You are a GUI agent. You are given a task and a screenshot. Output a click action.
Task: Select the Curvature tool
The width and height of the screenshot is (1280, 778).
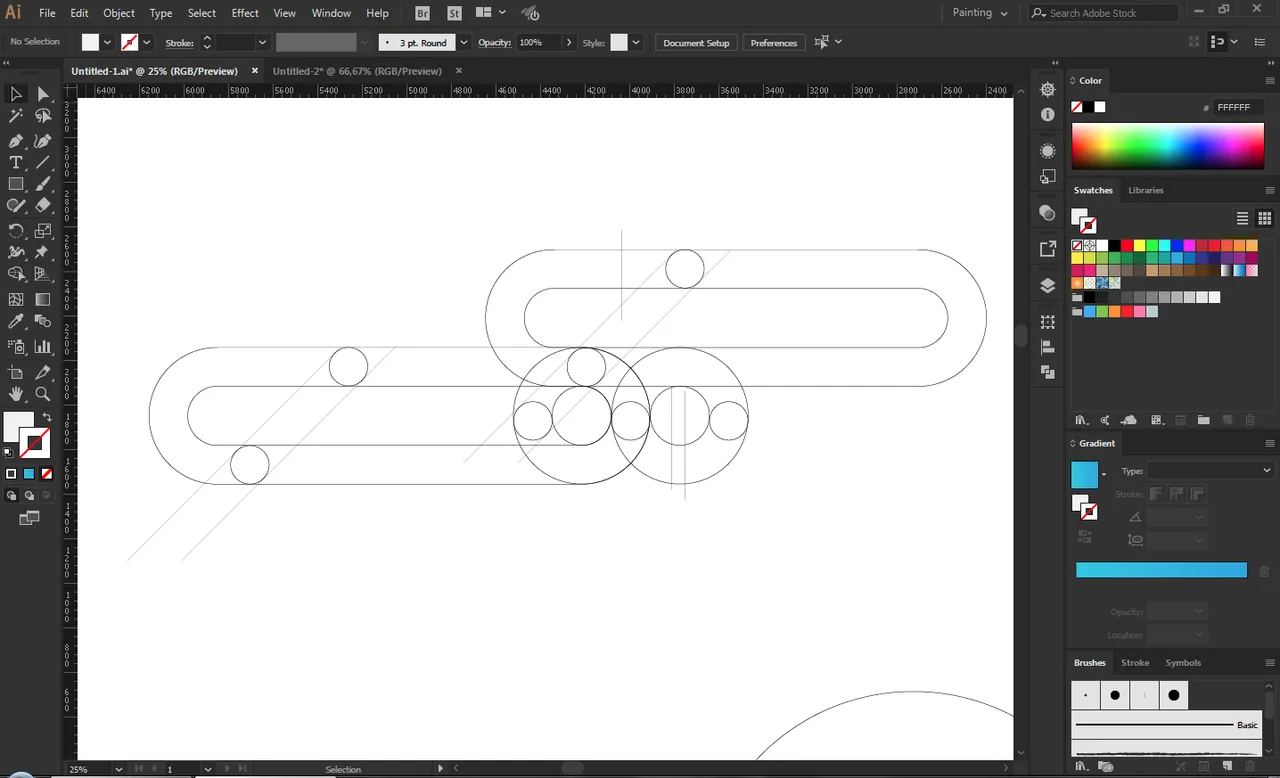tap(43, 141)
